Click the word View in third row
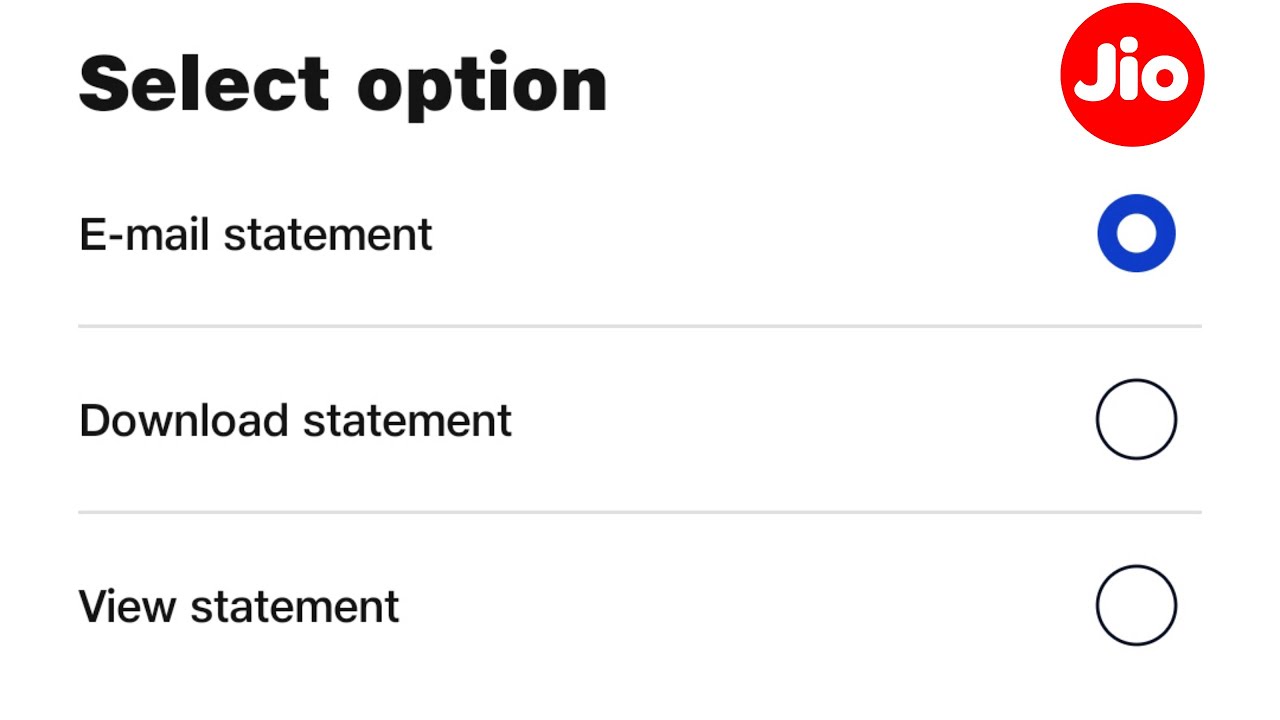The image size is (1280, 720). [x=127, y=607]
